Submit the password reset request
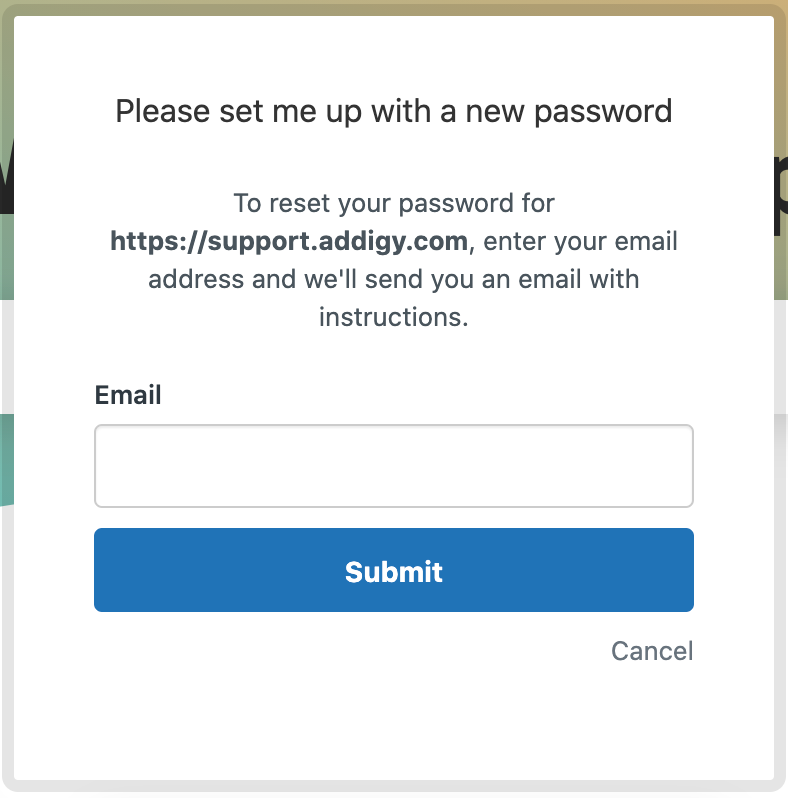788x798 pixels. tap(393, 570)
